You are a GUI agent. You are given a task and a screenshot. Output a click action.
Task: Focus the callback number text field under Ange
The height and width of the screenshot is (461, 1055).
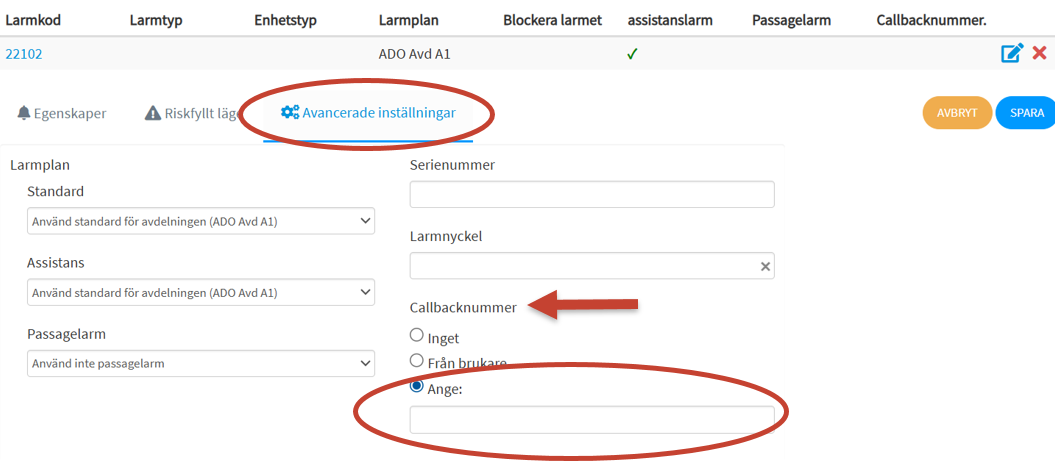click(x=592, y=419)
